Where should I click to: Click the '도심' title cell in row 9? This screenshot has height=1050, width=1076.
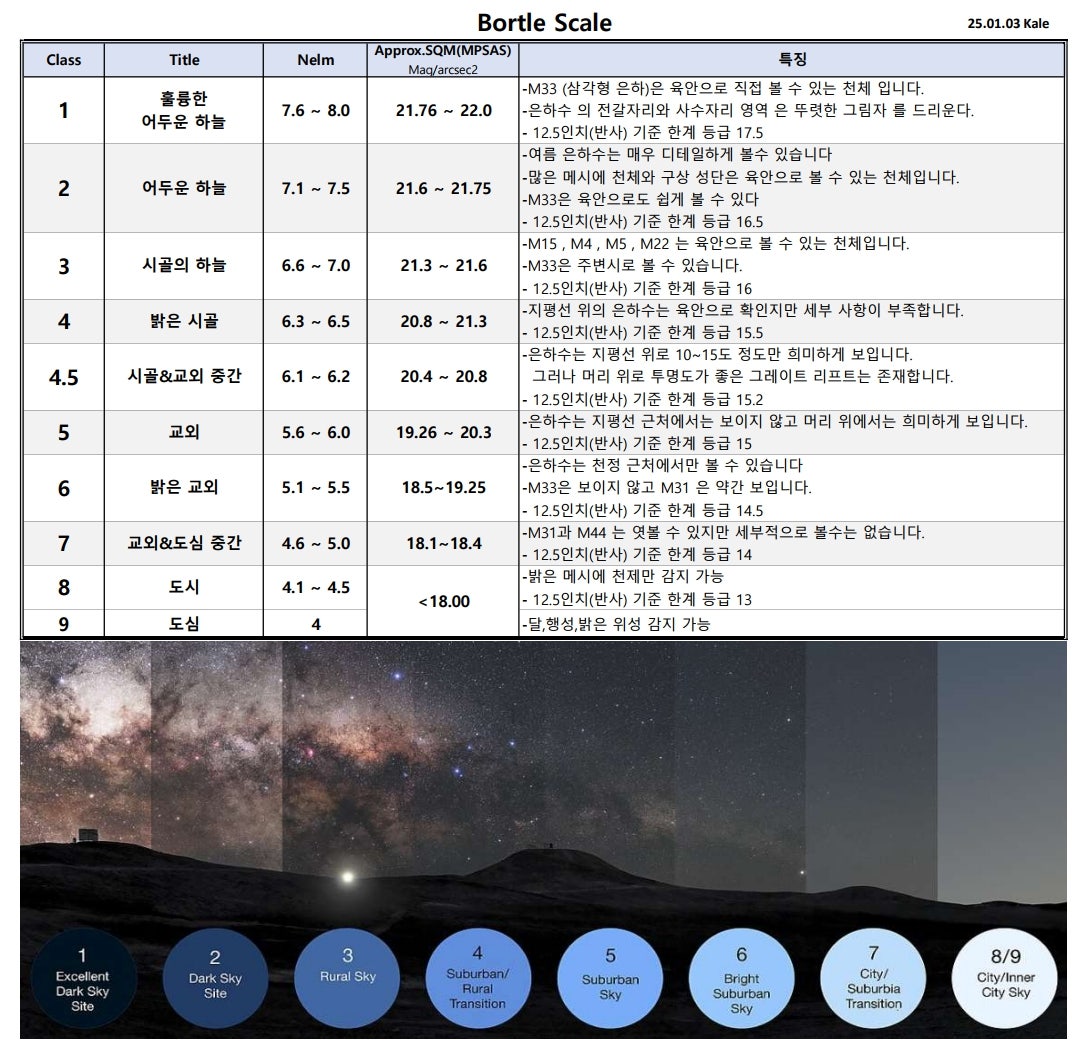click(184, 624)
